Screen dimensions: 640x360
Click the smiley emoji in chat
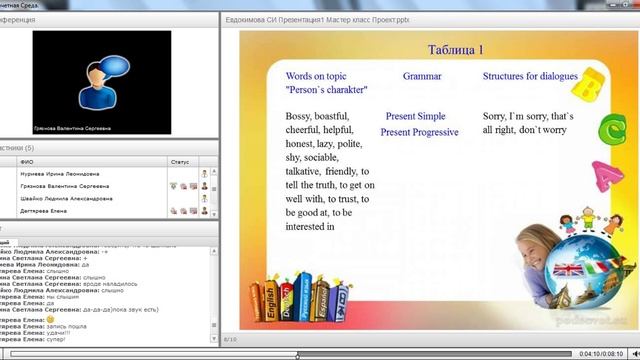(x=50, y=319)
